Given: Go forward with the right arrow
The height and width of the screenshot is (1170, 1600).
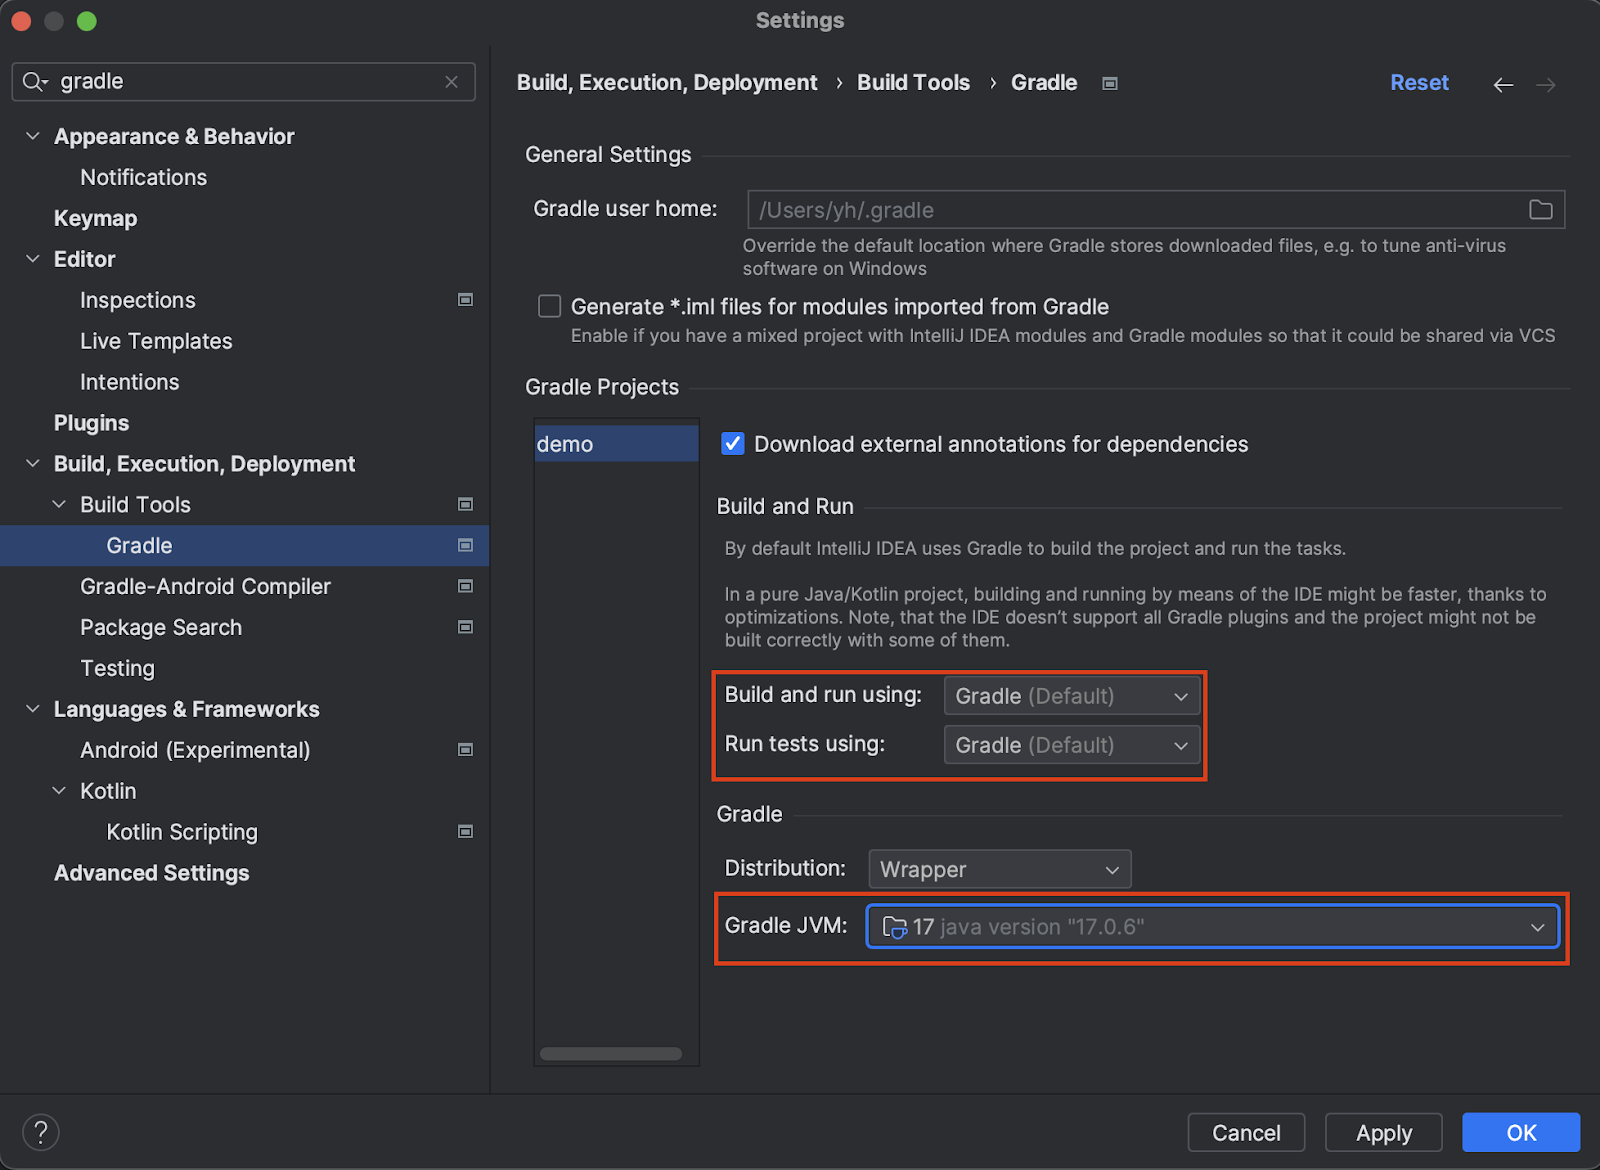Looking at the screenshot, I should (x=1546, y=85).
